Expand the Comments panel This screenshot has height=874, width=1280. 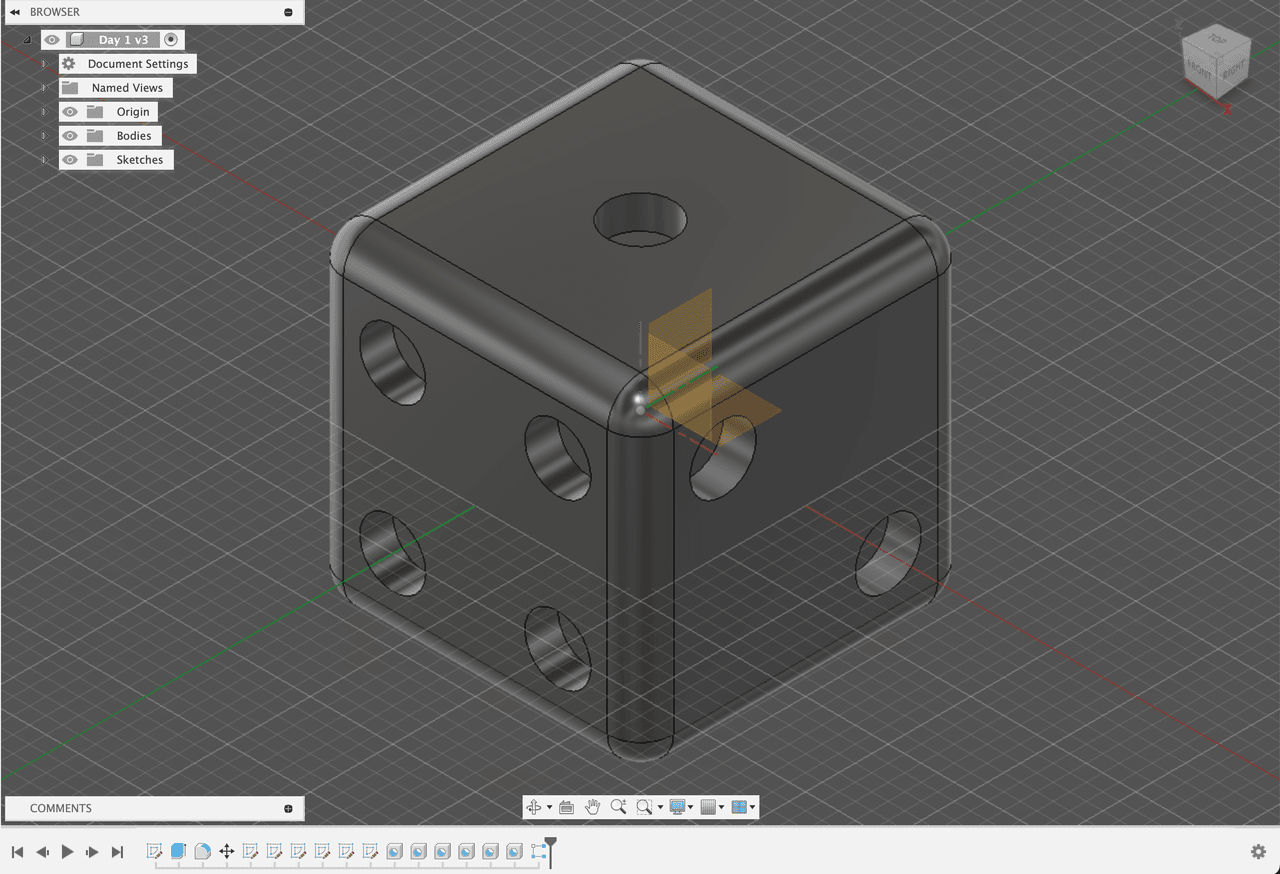[288, 808]
